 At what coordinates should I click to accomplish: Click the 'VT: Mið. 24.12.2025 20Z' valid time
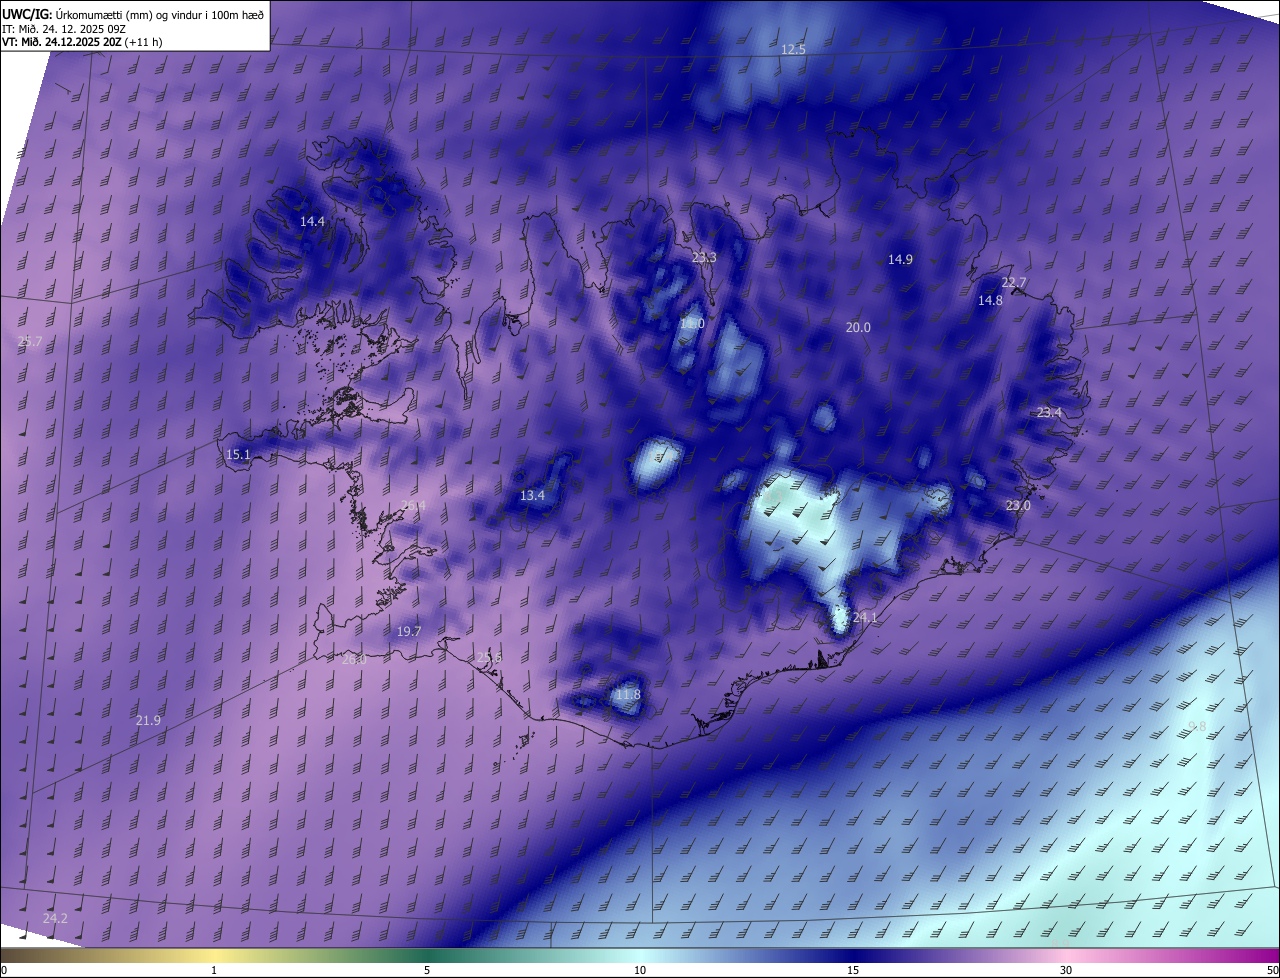(63, 42)
